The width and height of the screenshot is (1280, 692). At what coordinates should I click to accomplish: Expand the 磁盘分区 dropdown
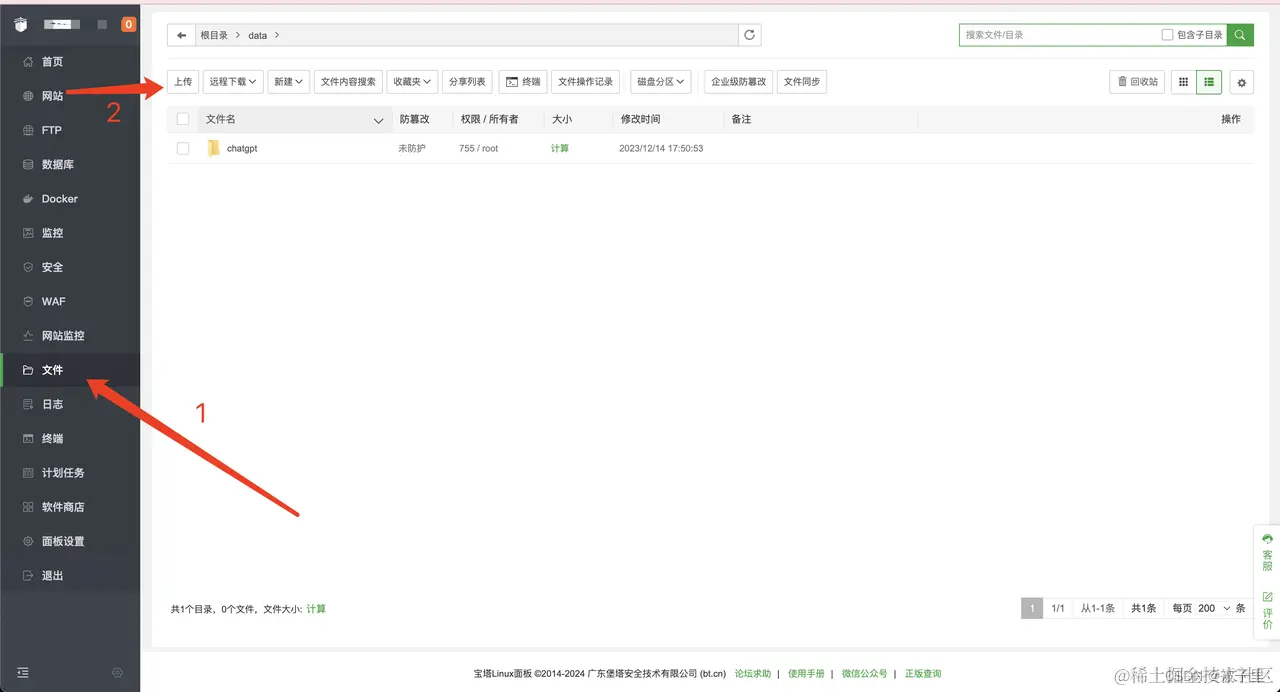click(x=661, y=82)
